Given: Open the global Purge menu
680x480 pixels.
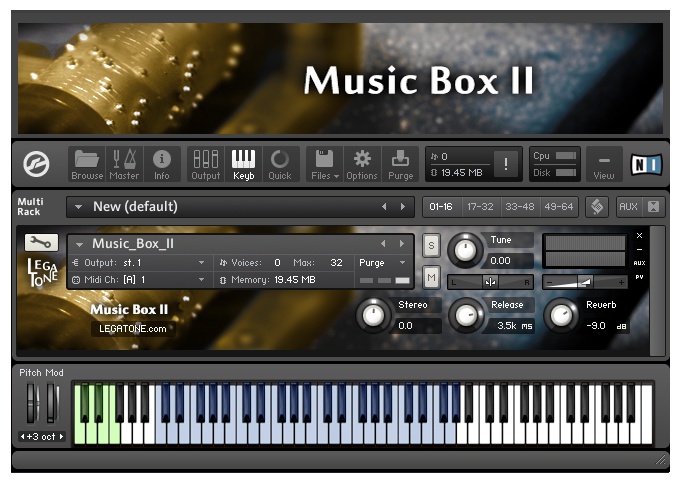Looking at the screenshot, I should pyautogui.click(x=400, y=164).
